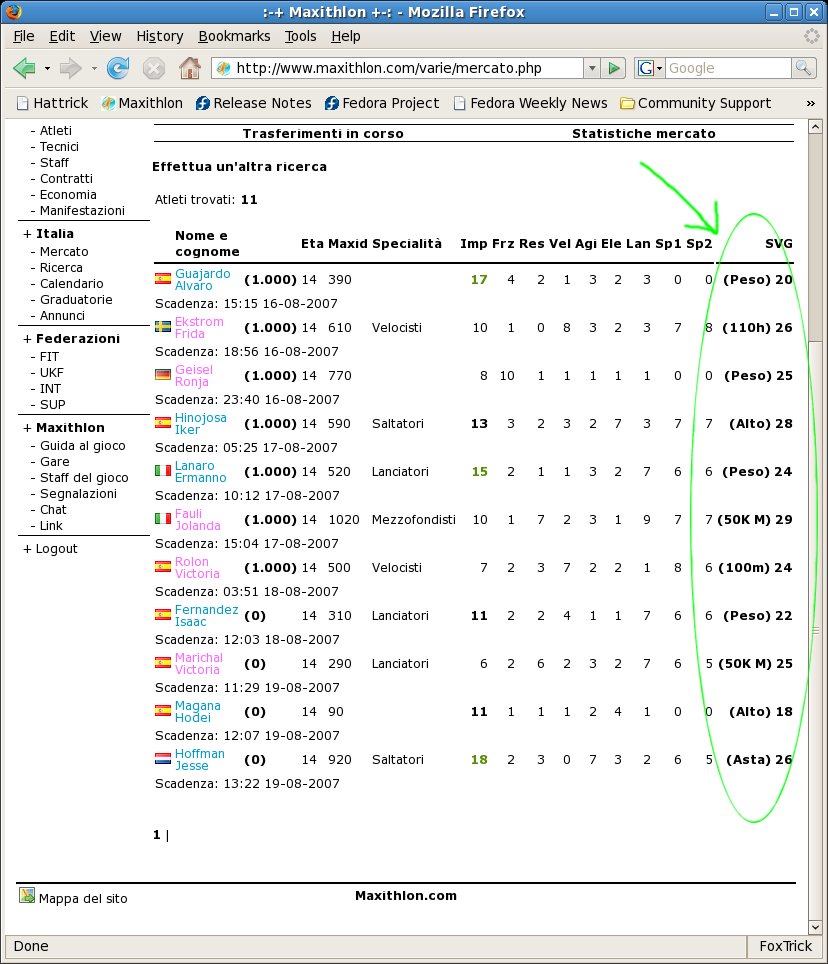
Task: Click the browser Back arrow button
Action: [x=25, y=68]
